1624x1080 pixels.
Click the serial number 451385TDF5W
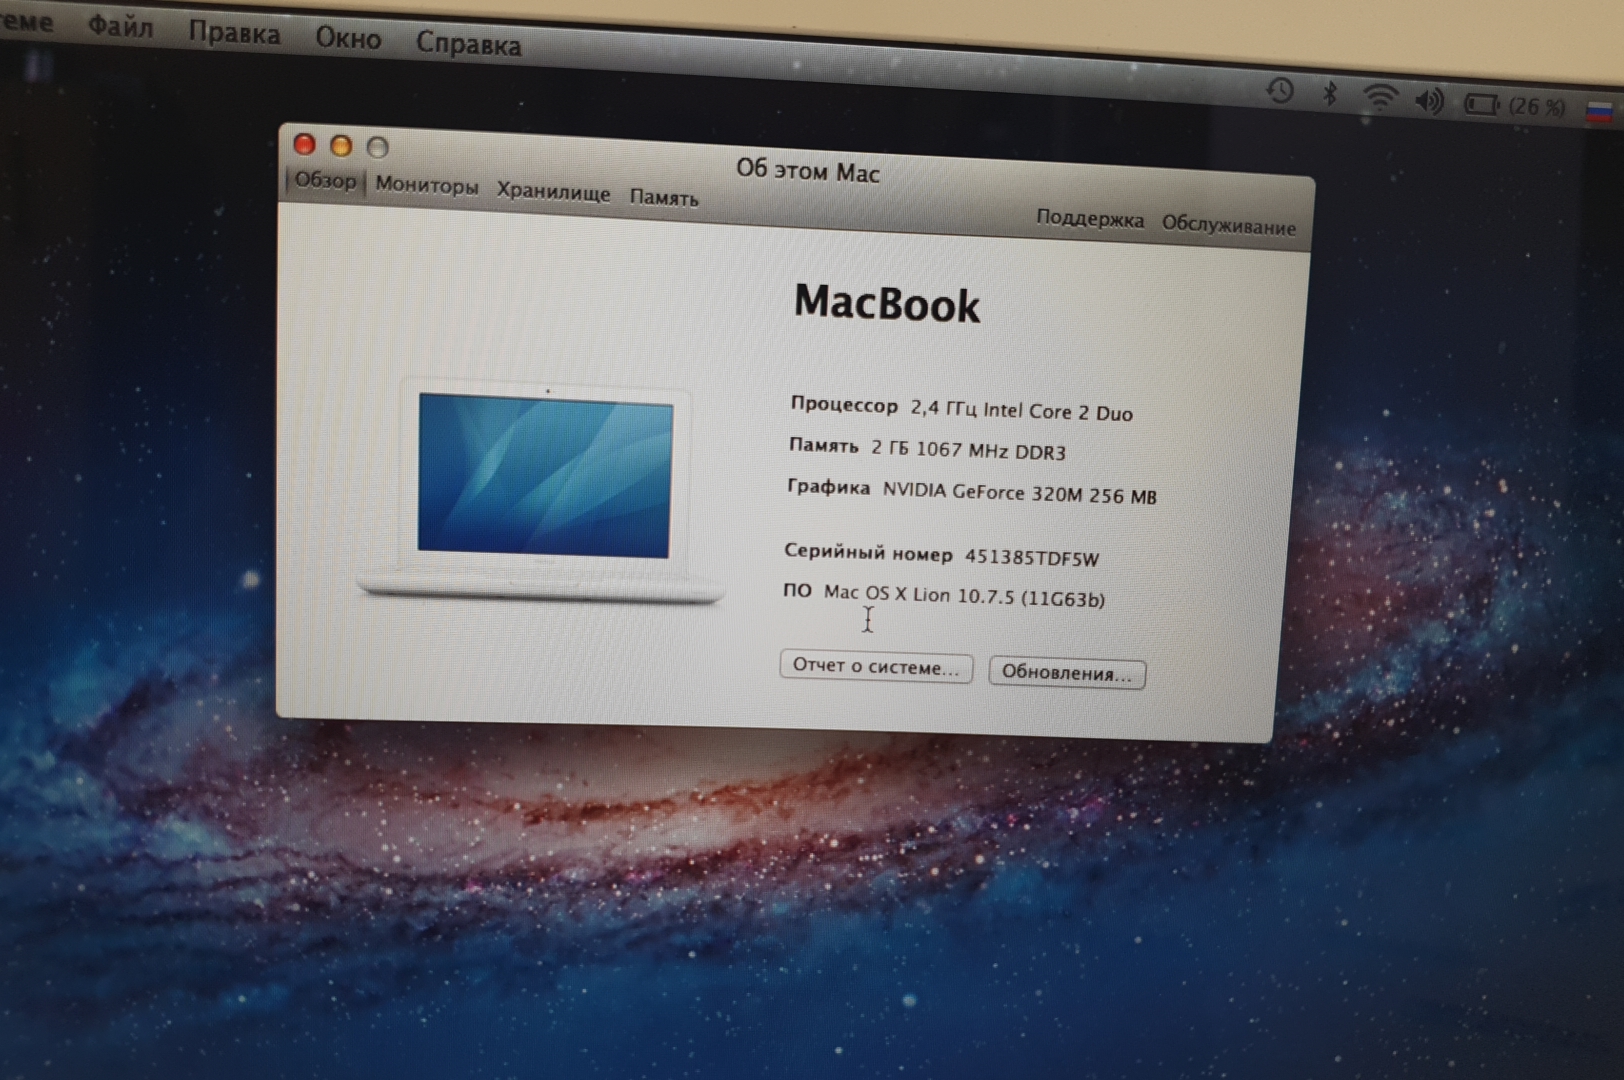tap(1031, 557)
